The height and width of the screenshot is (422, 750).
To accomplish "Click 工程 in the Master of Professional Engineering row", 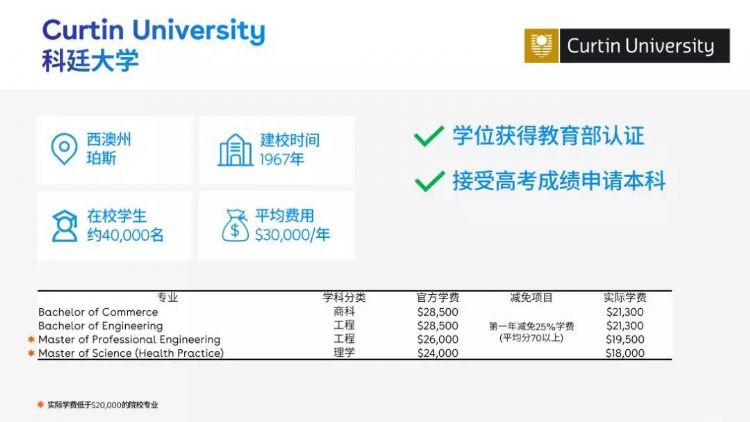I will [x=344, y=339].
